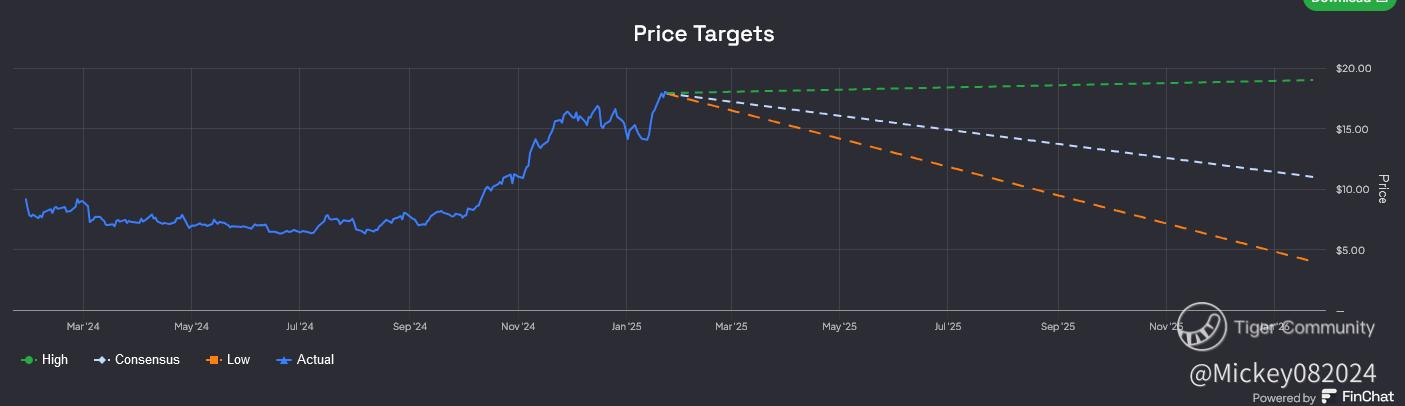Click the green Download button
The width and height of the screenshot is (1405, 406).
pos(1352,3)
